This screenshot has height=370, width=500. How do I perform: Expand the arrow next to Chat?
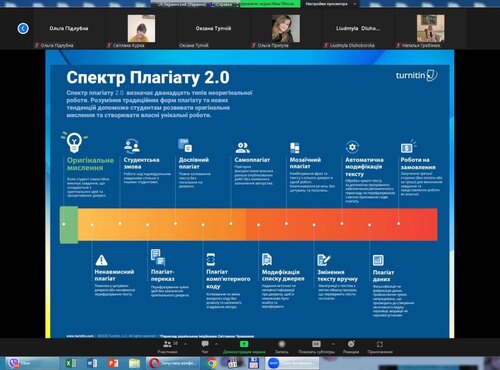216,344
